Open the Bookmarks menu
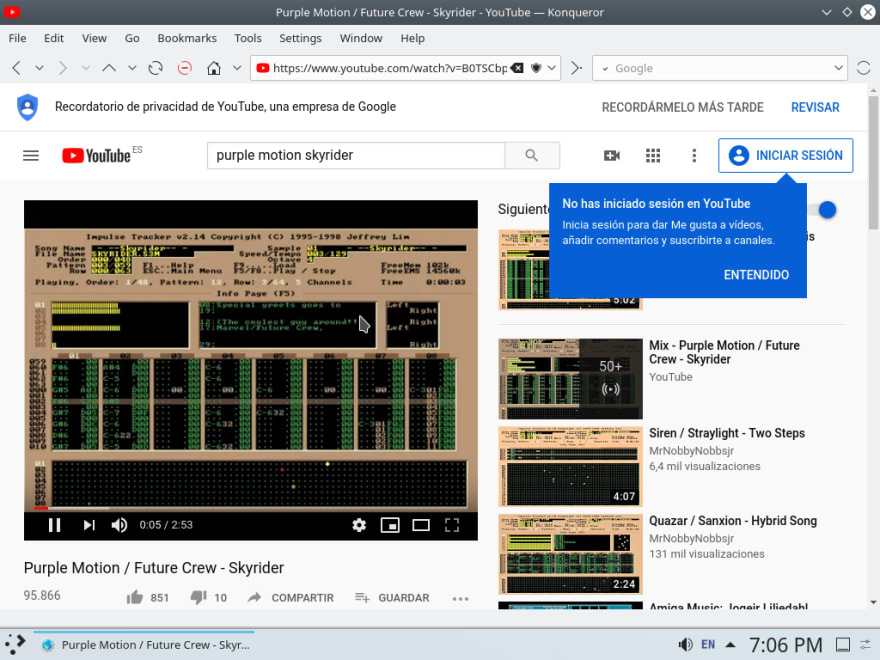The height and width of the screenshot is (660, 880). [187, 38]
